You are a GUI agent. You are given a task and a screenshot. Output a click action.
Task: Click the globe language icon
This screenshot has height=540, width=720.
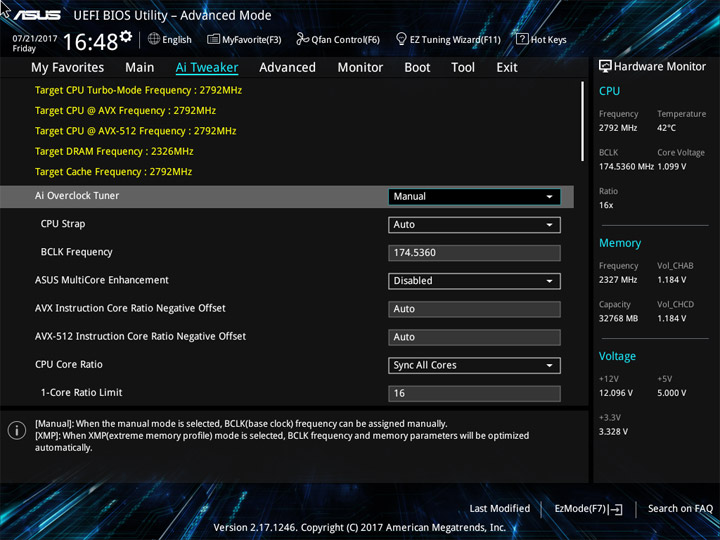tap(154, 39)
